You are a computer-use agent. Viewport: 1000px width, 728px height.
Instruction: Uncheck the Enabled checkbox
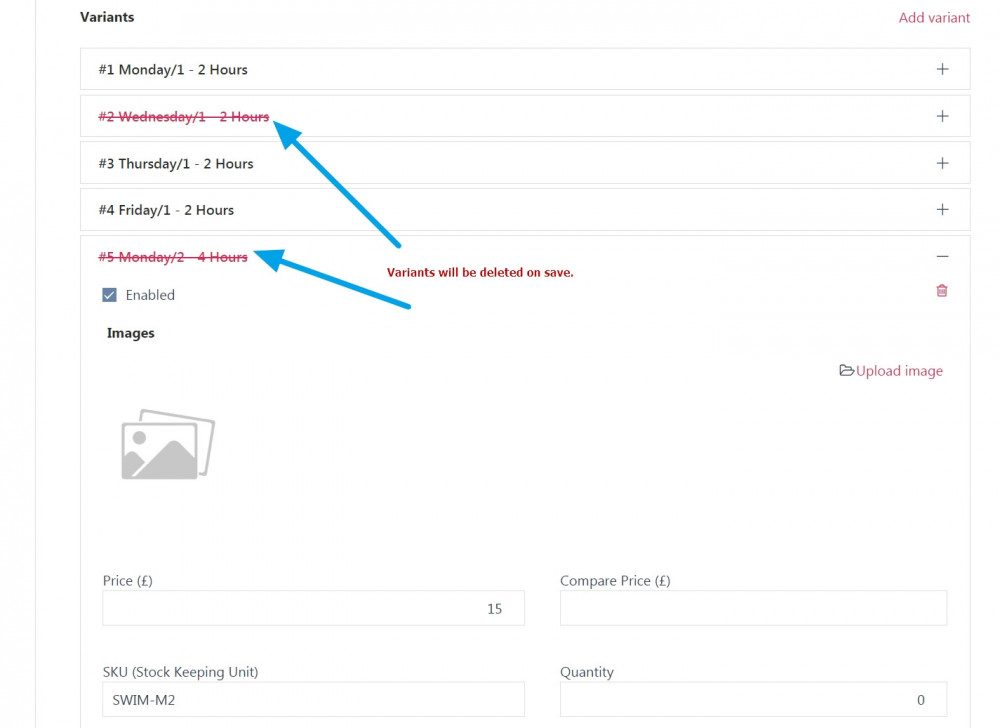click(x=110, y=295)
